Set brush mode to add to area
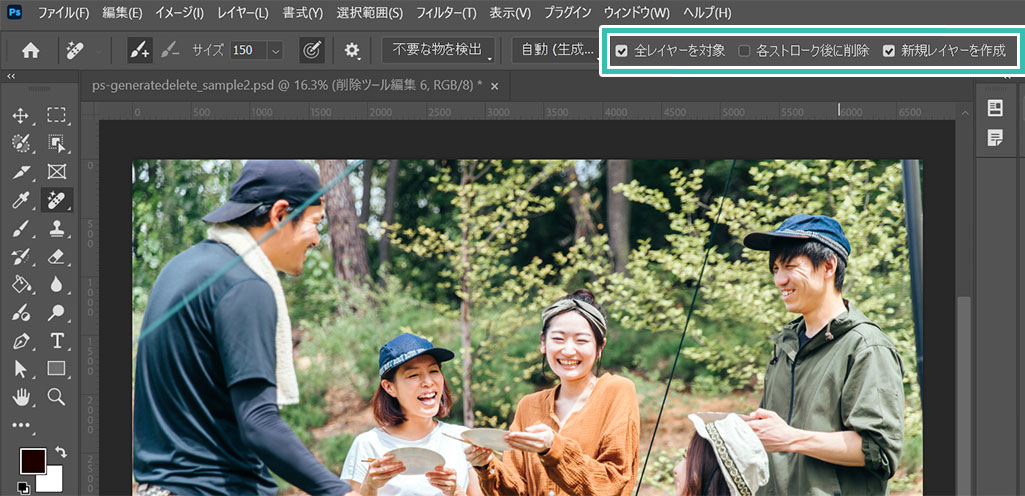The image size is (1025, 496). pyautogui.click(x=140, y=50)
